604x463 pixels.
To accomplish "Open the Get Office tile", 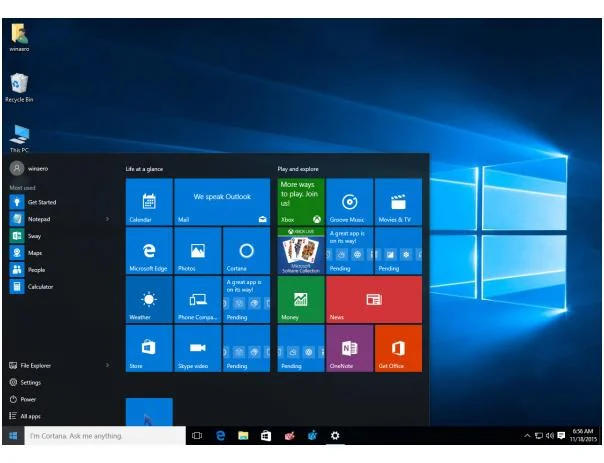I will [398, 348].
